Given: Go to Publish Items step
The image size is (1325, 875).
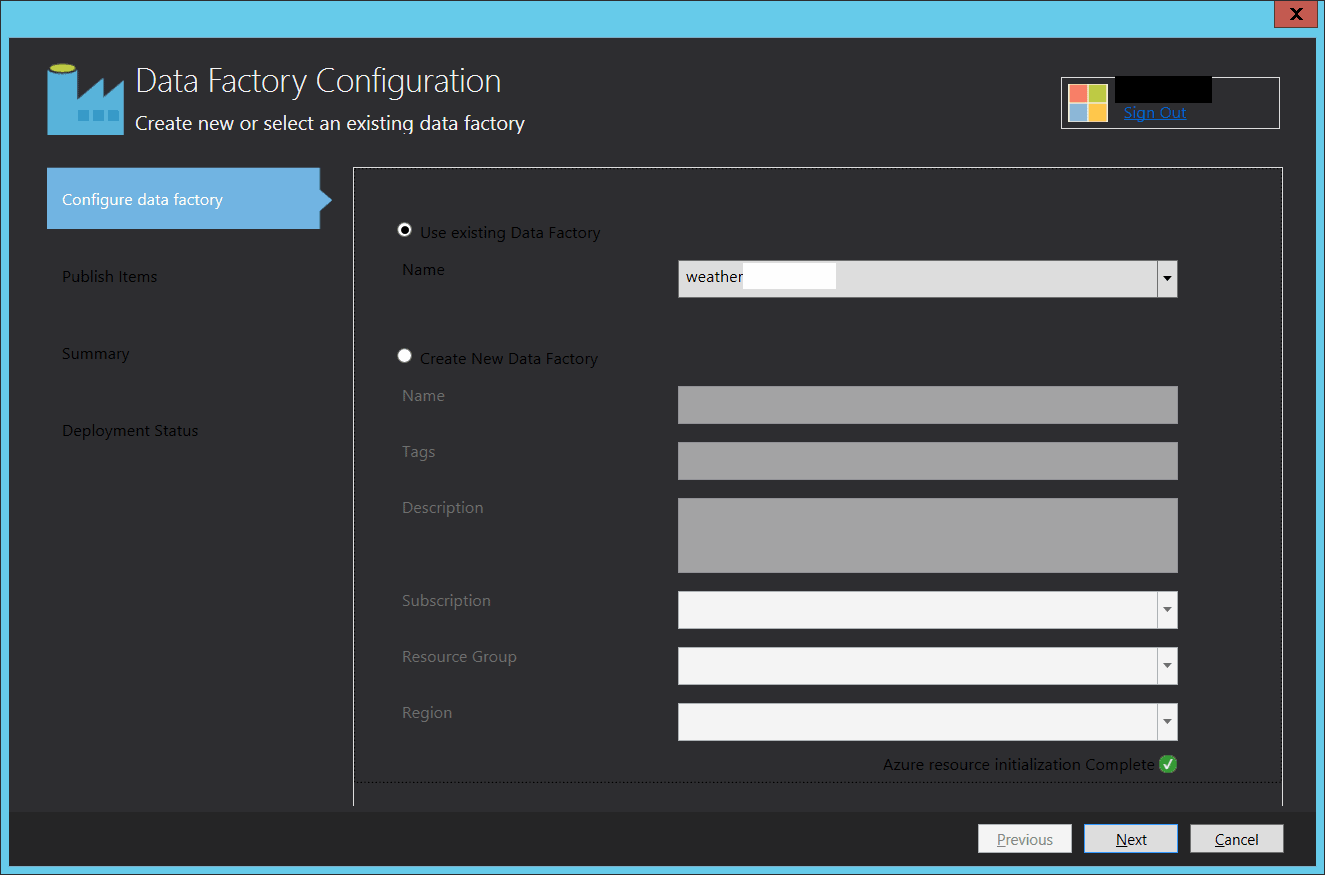Looking at the screenshot, I should tap(110, 276).
